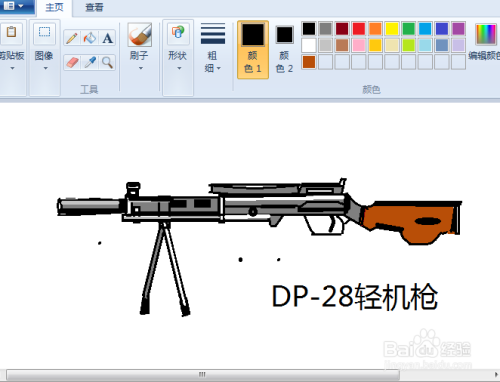This screenshot has width=500, height=382.
Task: Expand the brushes (刷子) dropdown arrow
Action: [x=141, y=68]
